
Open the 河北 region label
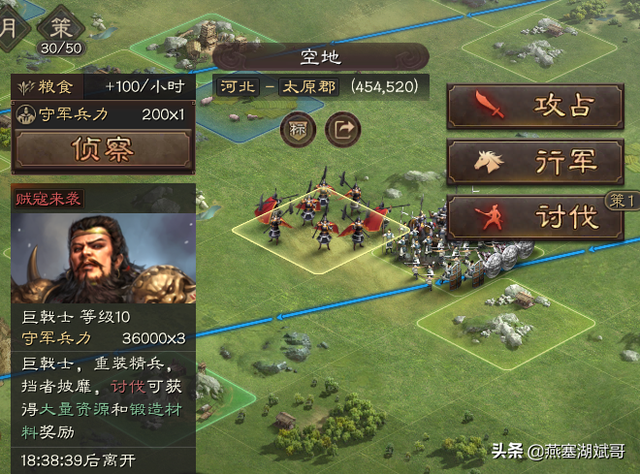pos(238,87)
